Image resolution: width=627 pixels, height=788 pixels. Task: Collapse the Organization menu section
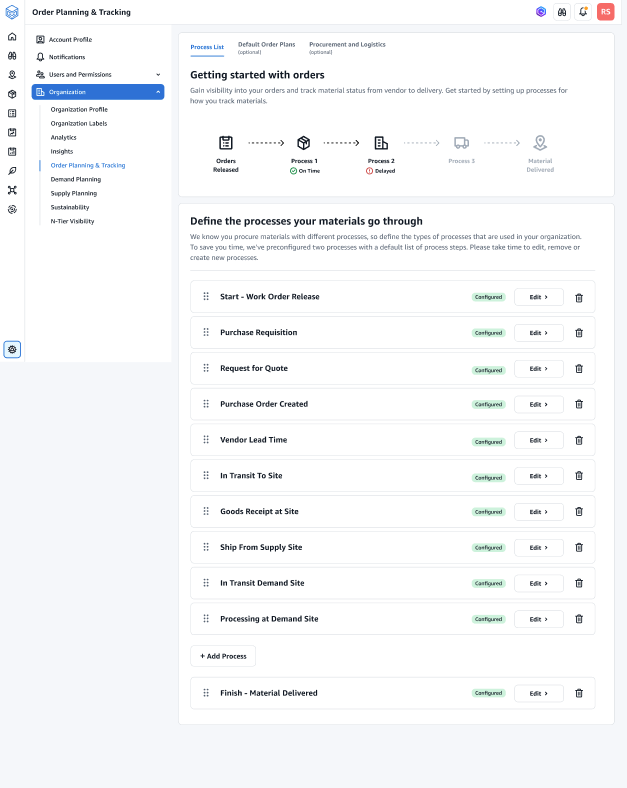point(158,92)
